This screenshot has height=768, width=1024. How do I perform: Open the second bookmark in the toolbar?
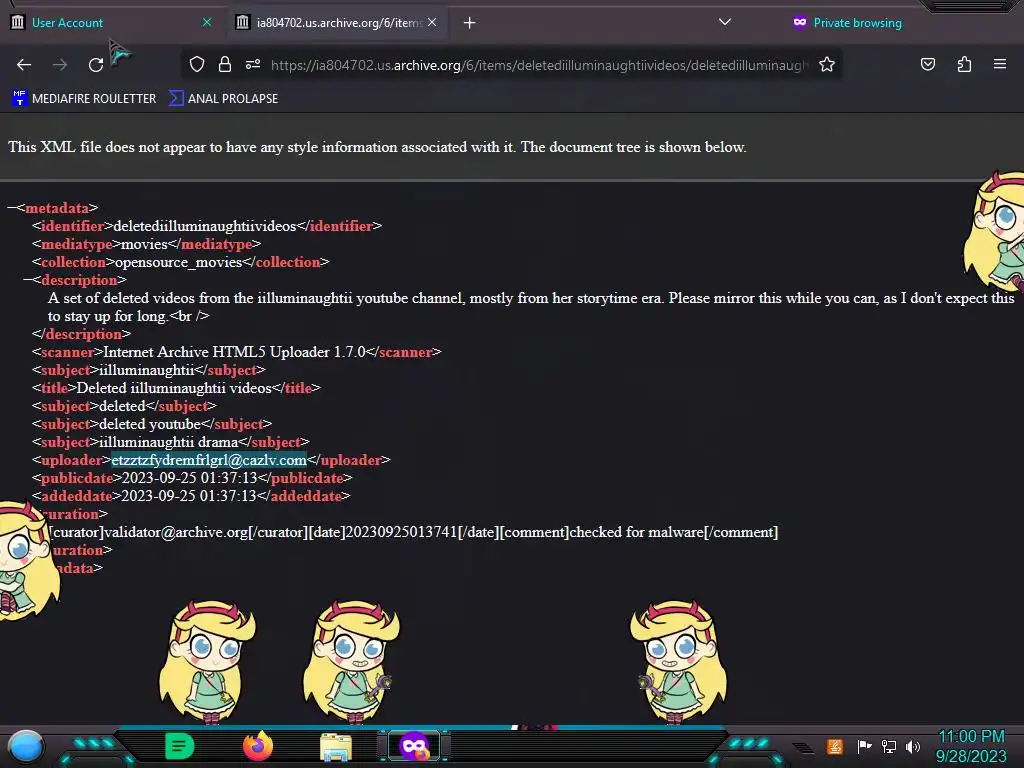223,99
